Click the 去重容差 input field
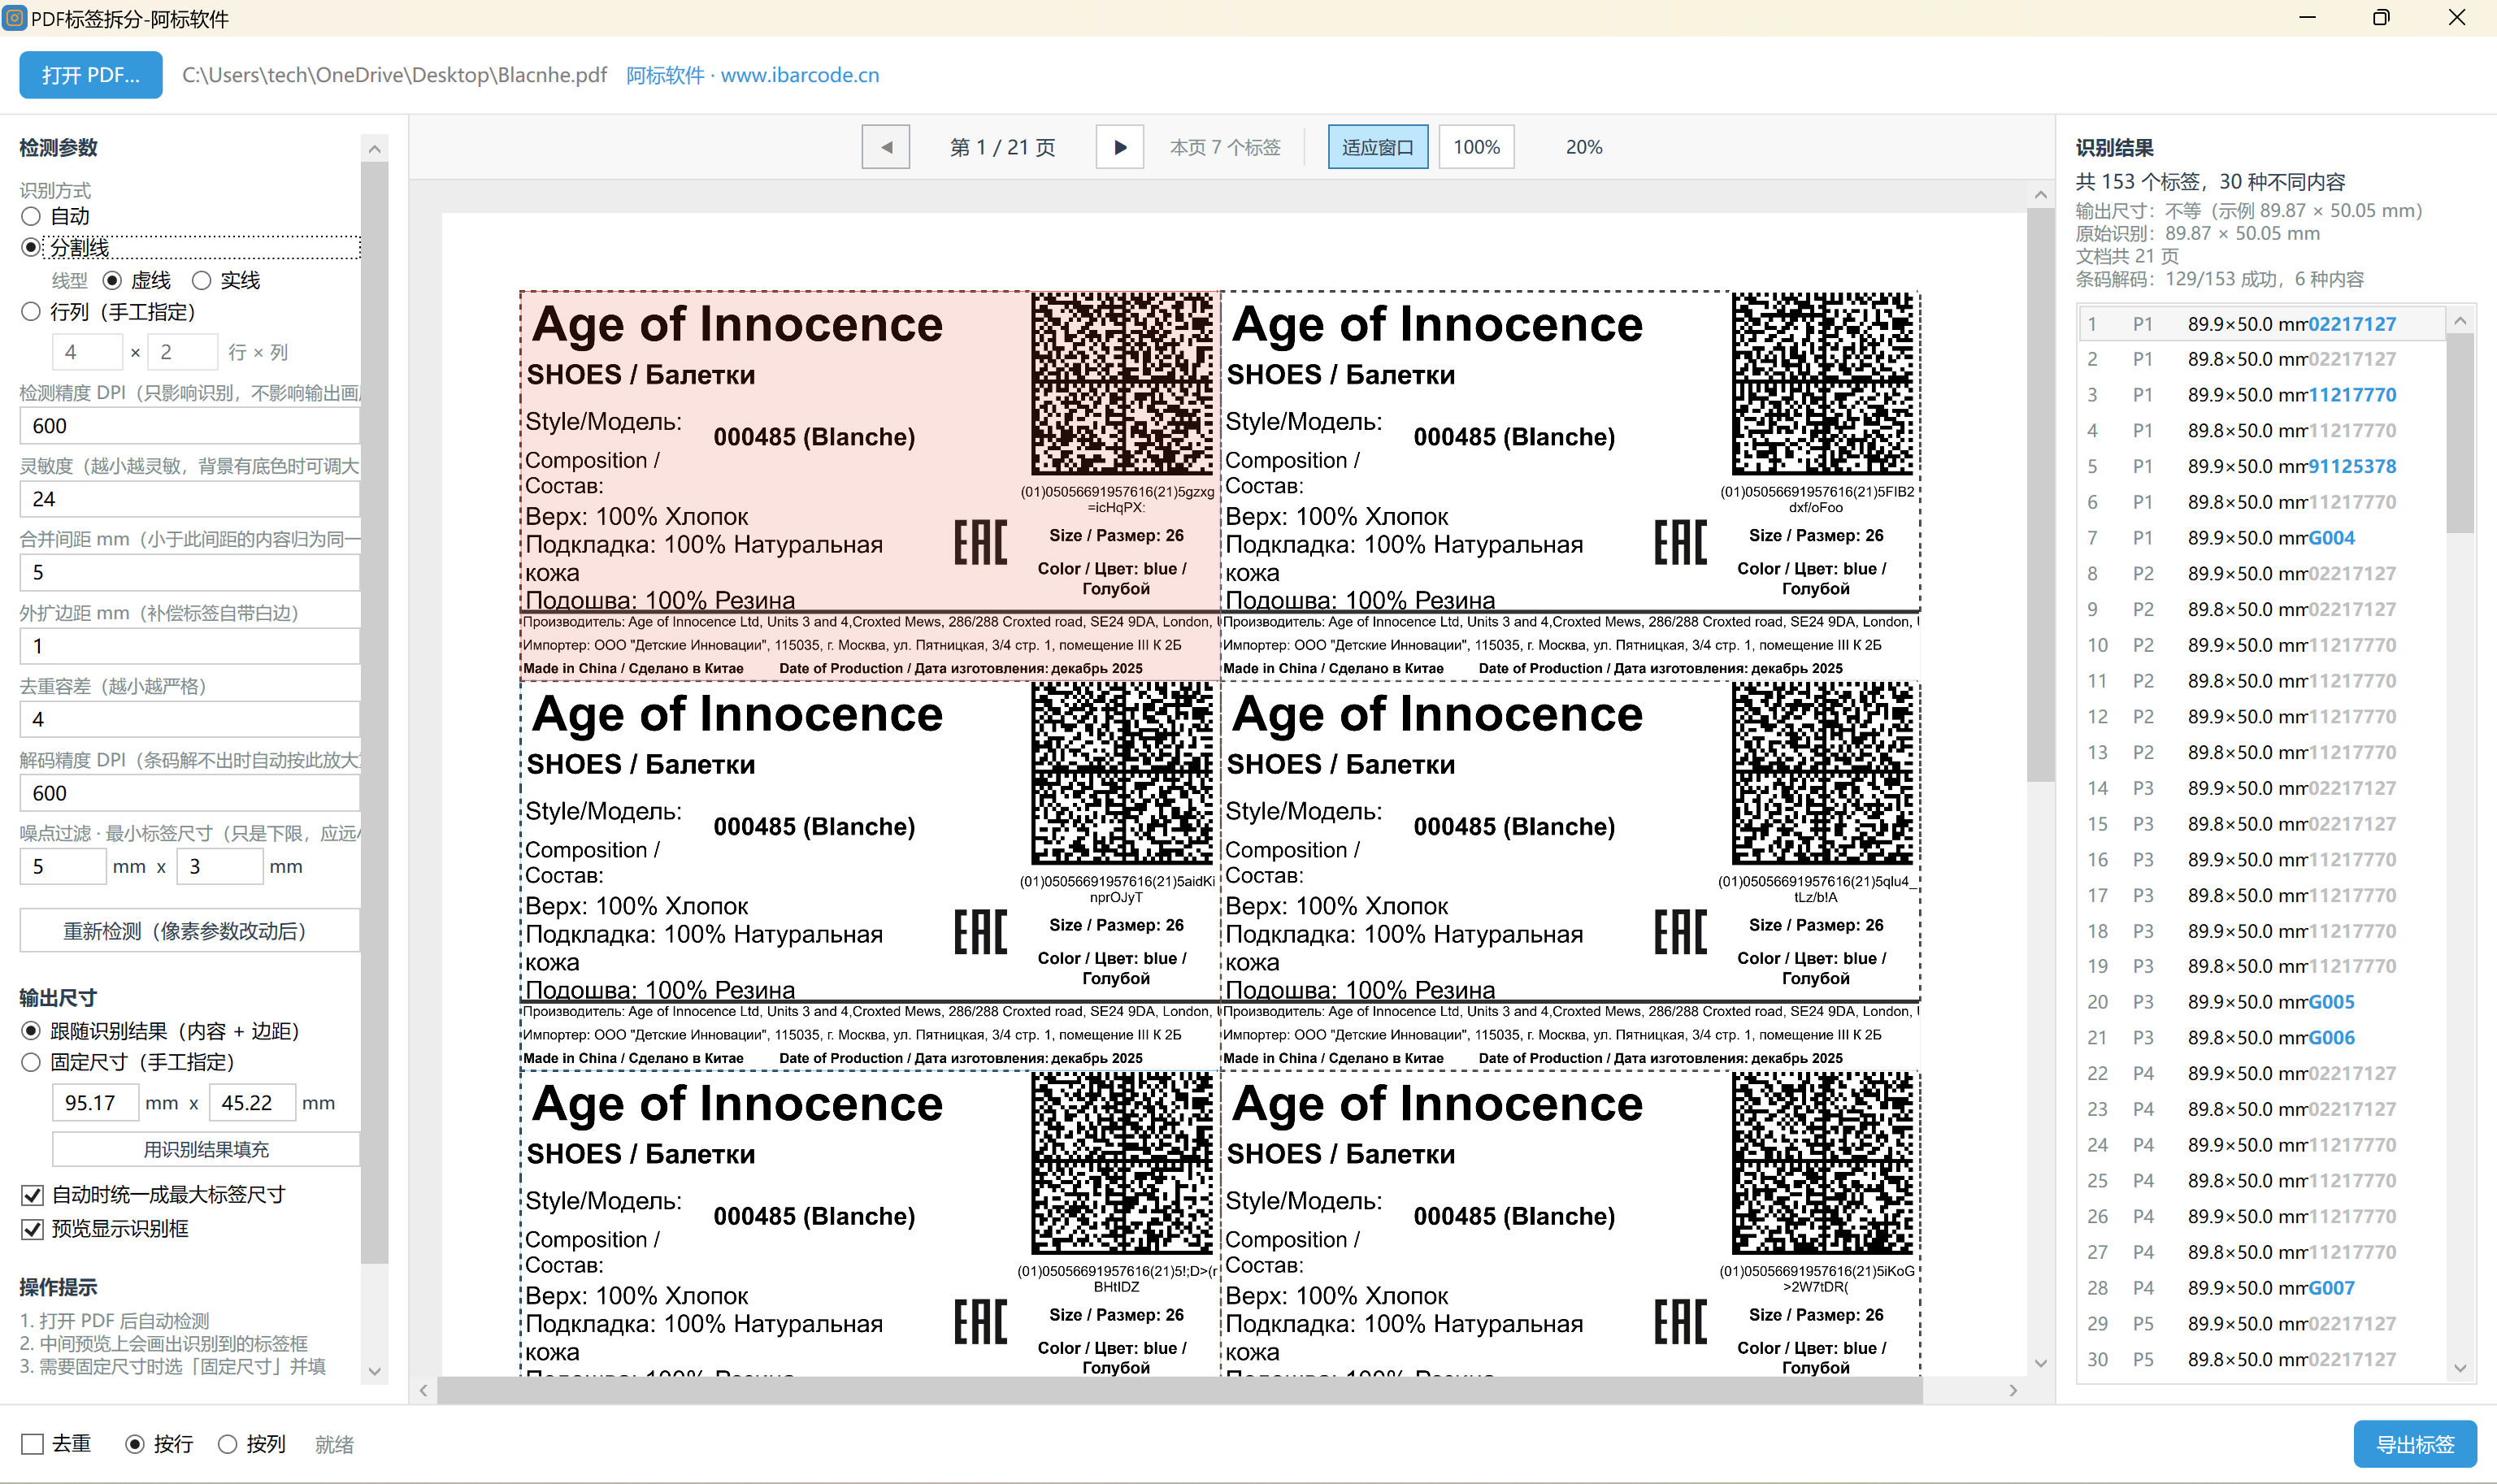The height and width of the screenshot is (1484, 2497). (x=189, y=719)
